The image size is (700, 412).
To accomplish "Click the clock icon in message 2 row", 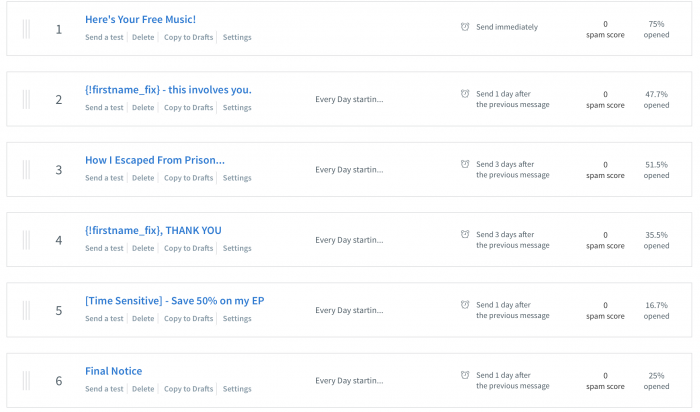I will pyautogui.click(x=465, y=94).
